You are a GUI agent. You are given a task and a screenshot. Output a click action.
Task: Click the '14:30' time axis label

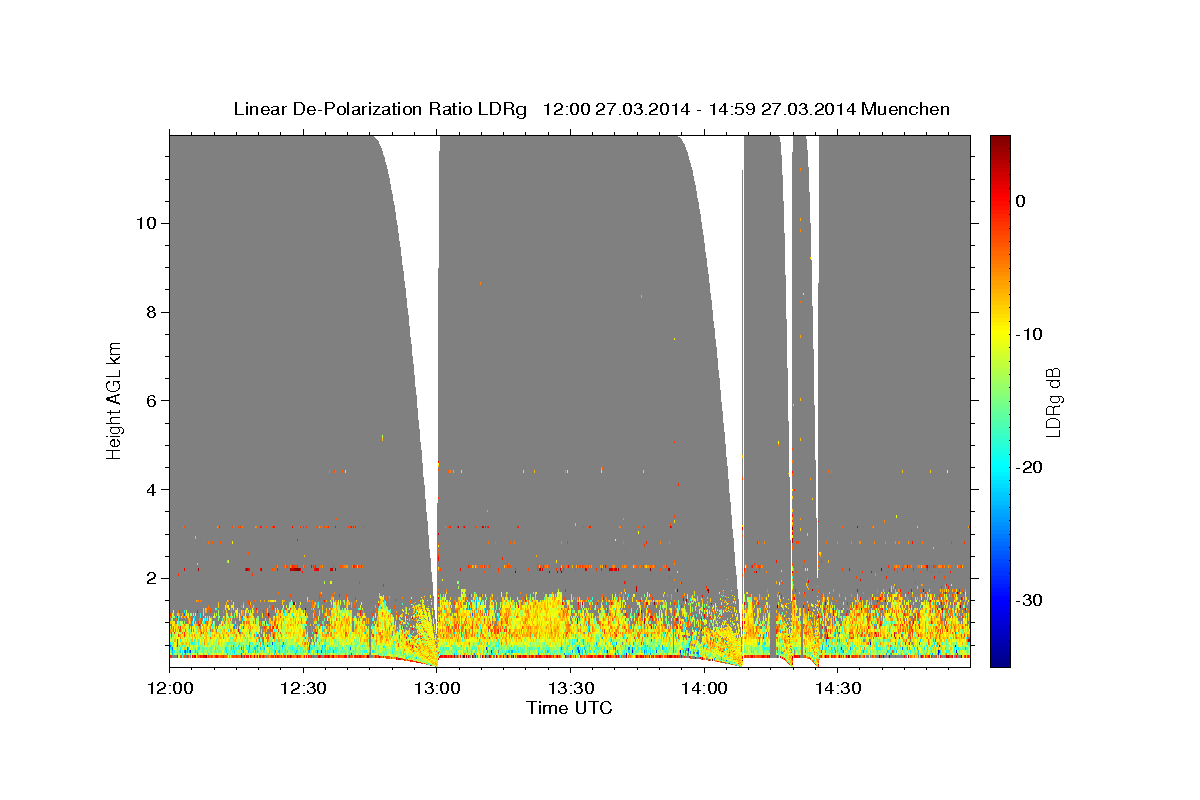point(837,688)
